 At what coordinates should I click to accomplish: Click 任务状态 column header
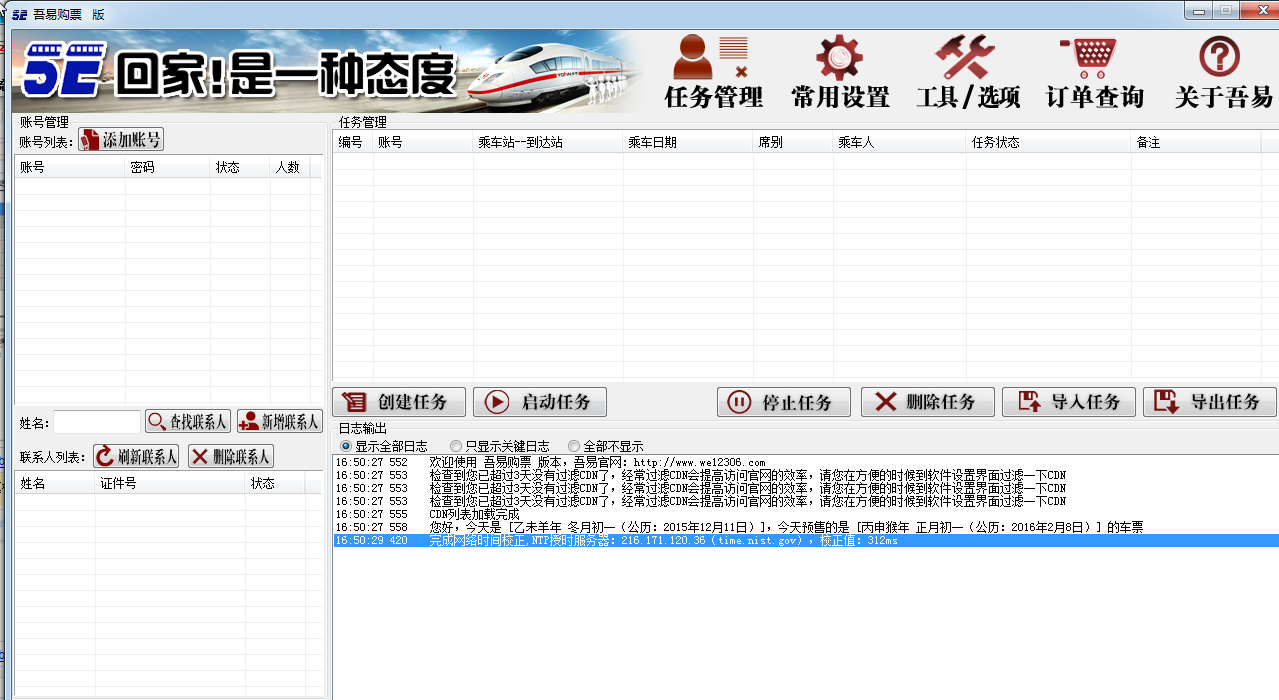click(1049, 143)
